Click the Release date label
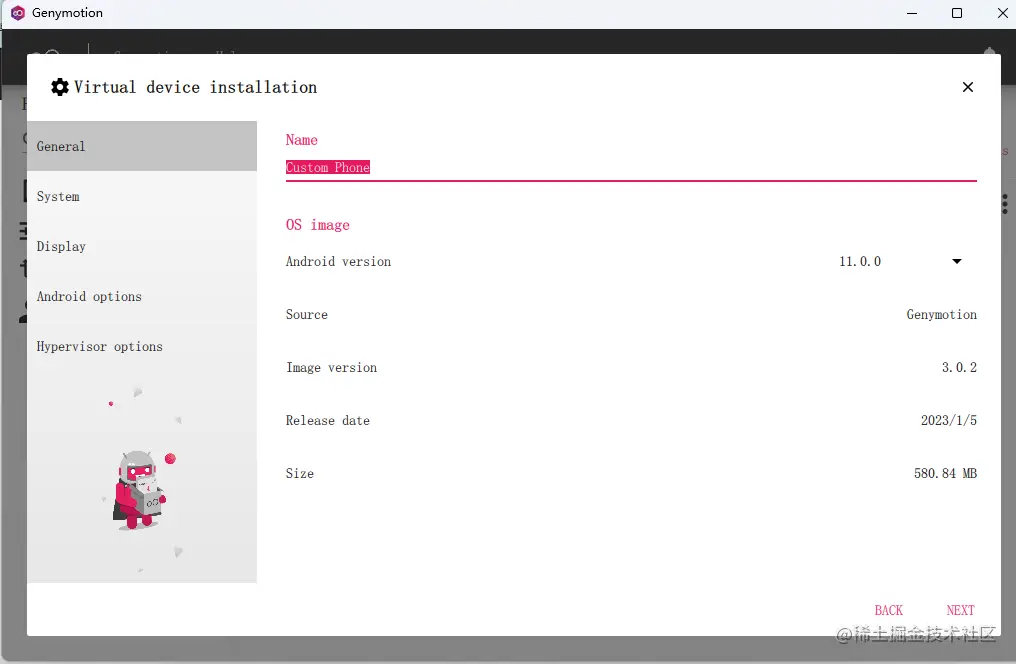Screen dimensions: 1016x664 point(328,420)
